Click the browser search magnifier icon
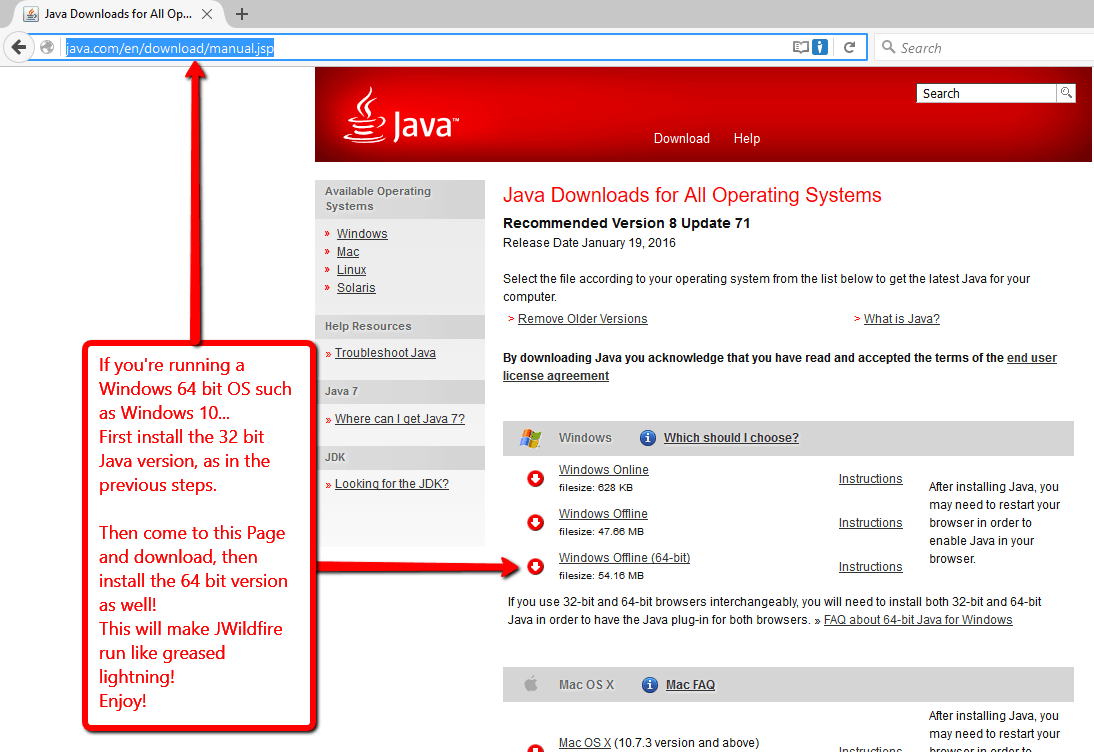1094x752 pixels. [888, 47]
